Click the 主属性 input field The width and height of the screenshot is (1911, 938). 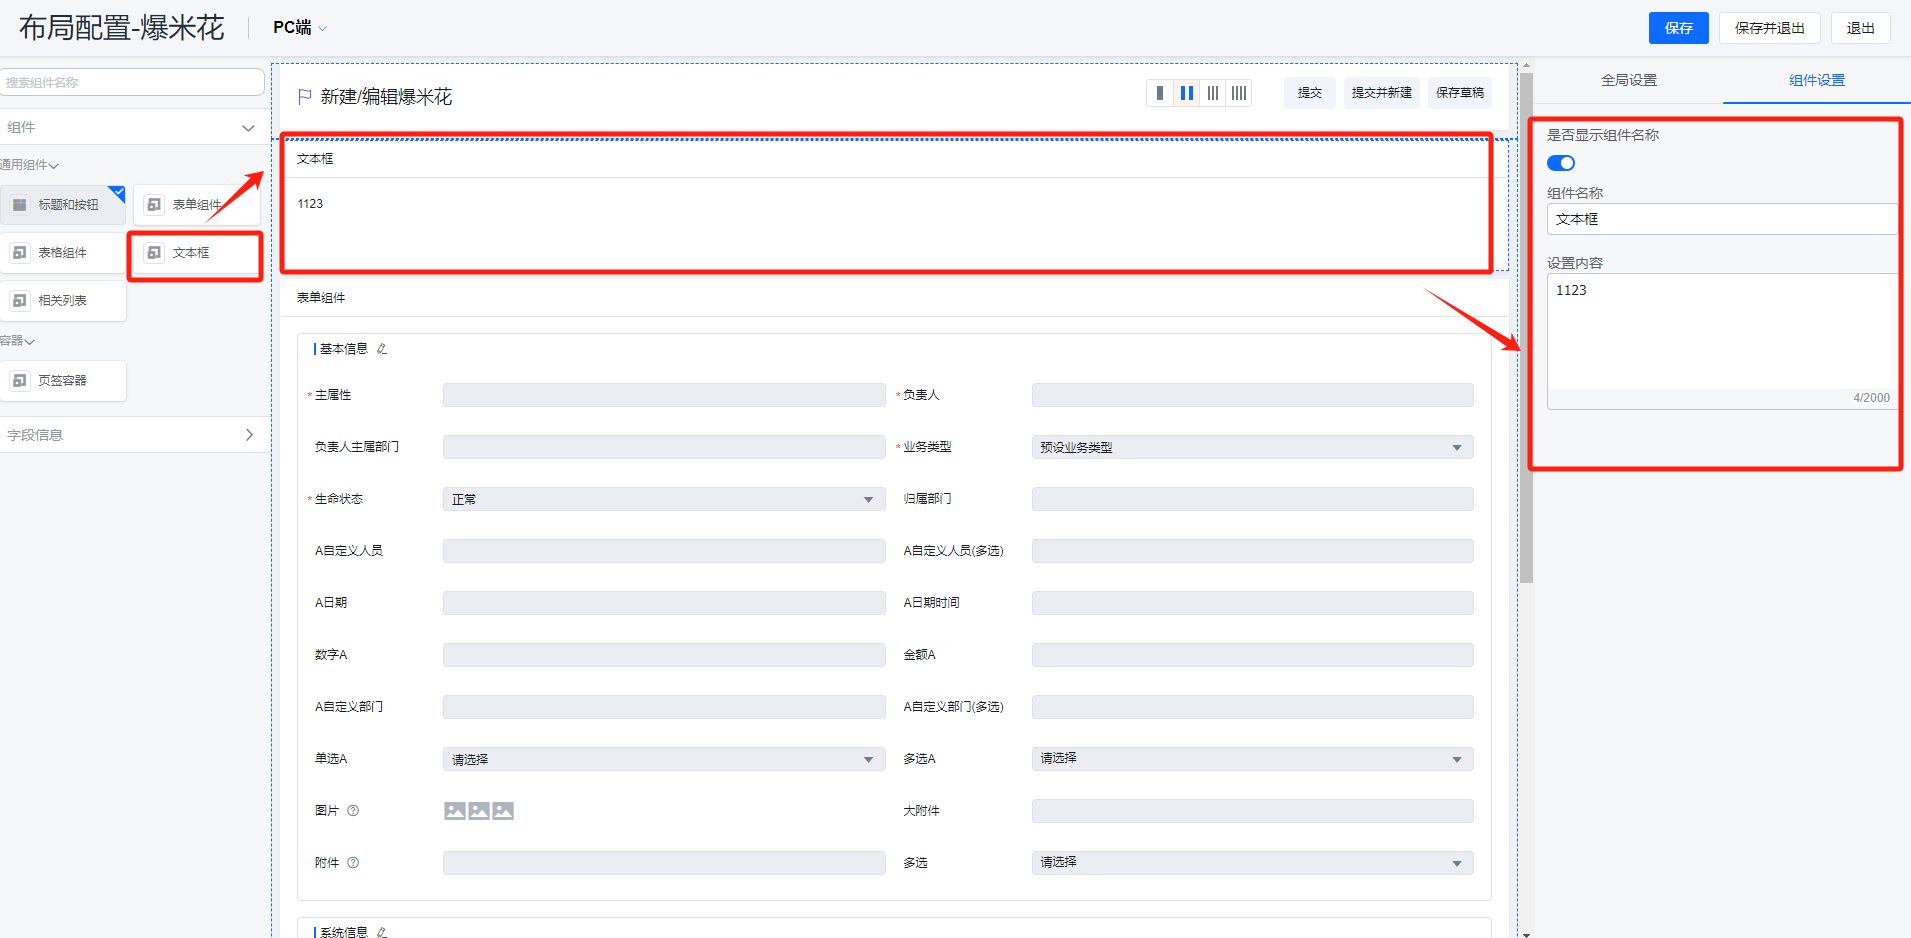coord(664,395)
